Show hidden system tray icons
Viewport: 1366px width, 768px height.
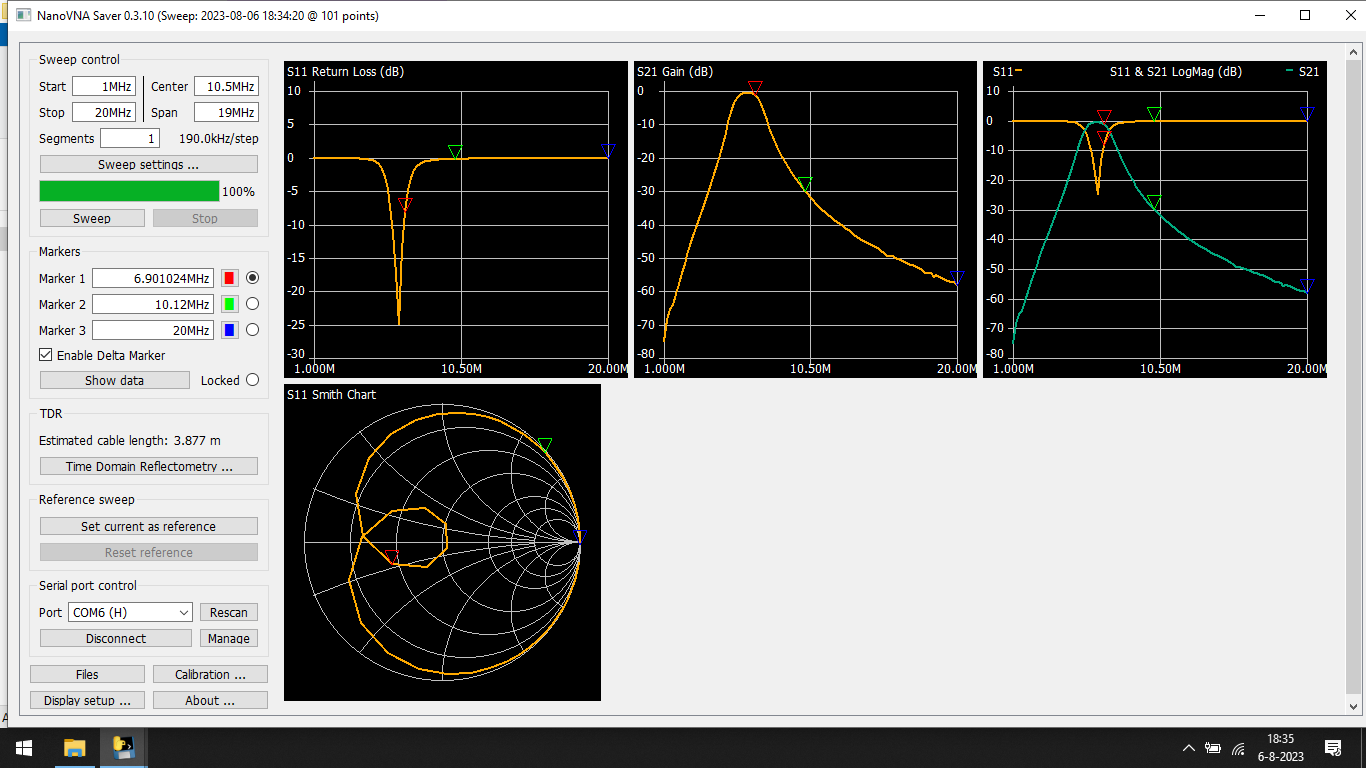(x=1189, y=748)
